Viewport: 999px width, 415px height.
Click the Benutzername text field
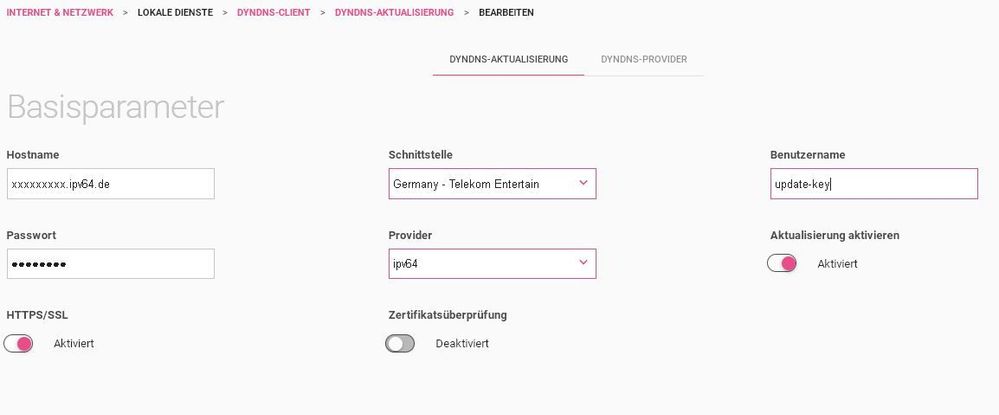point(874,184)
